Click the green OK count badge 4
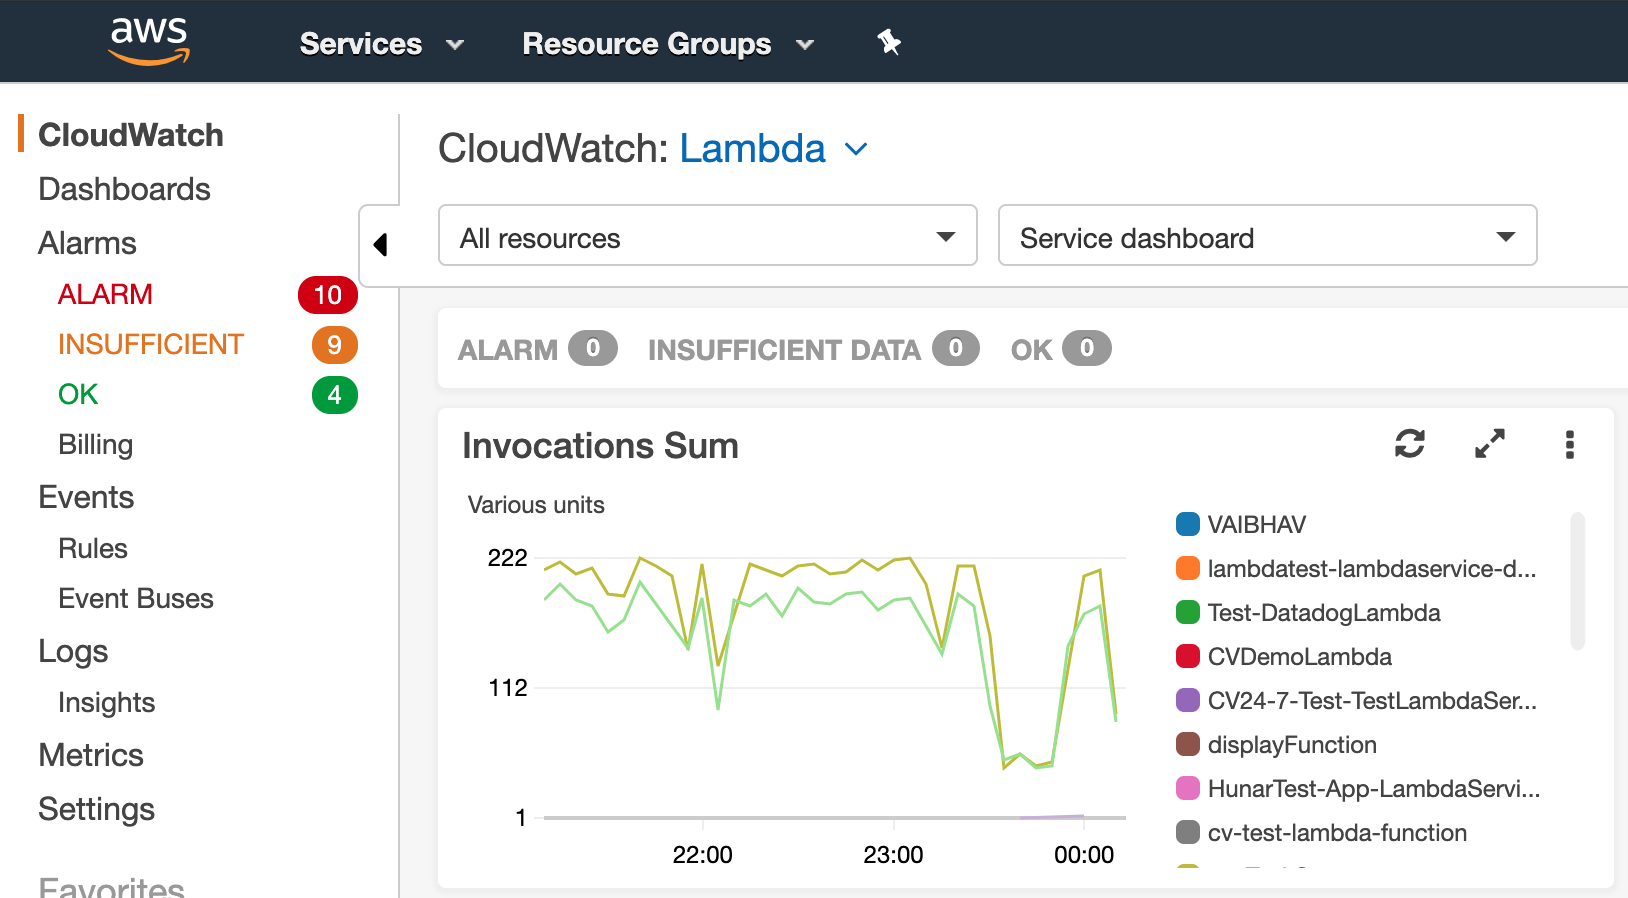 (x=335, y=395)
